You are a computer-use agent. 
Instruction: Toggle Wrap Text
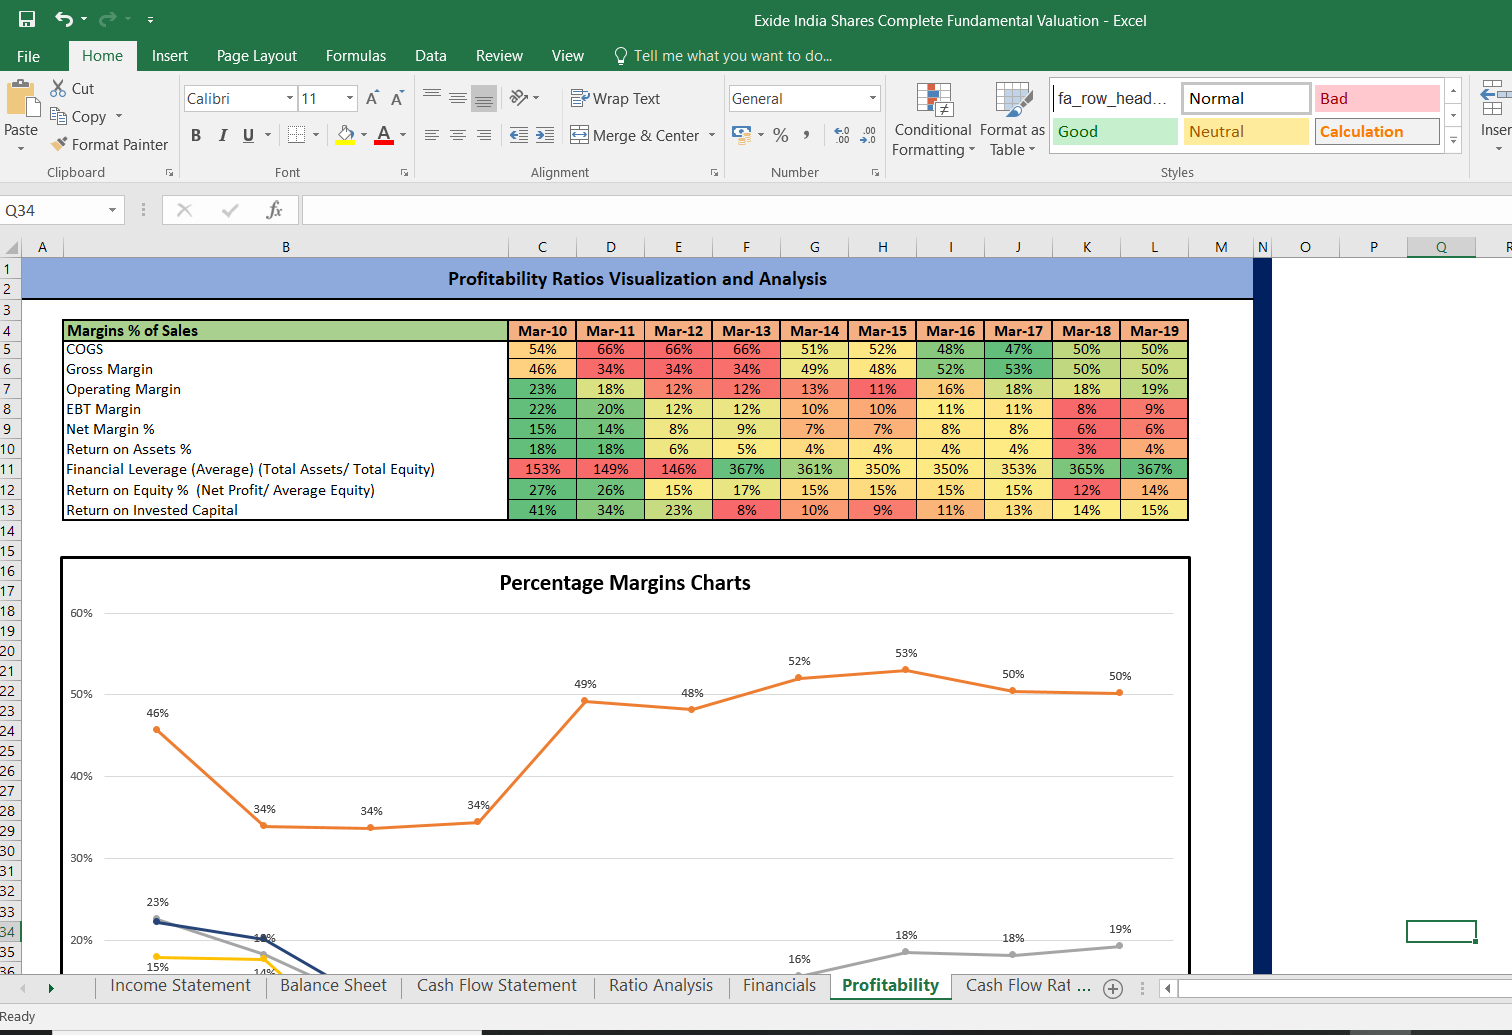(x=615, y=98)
